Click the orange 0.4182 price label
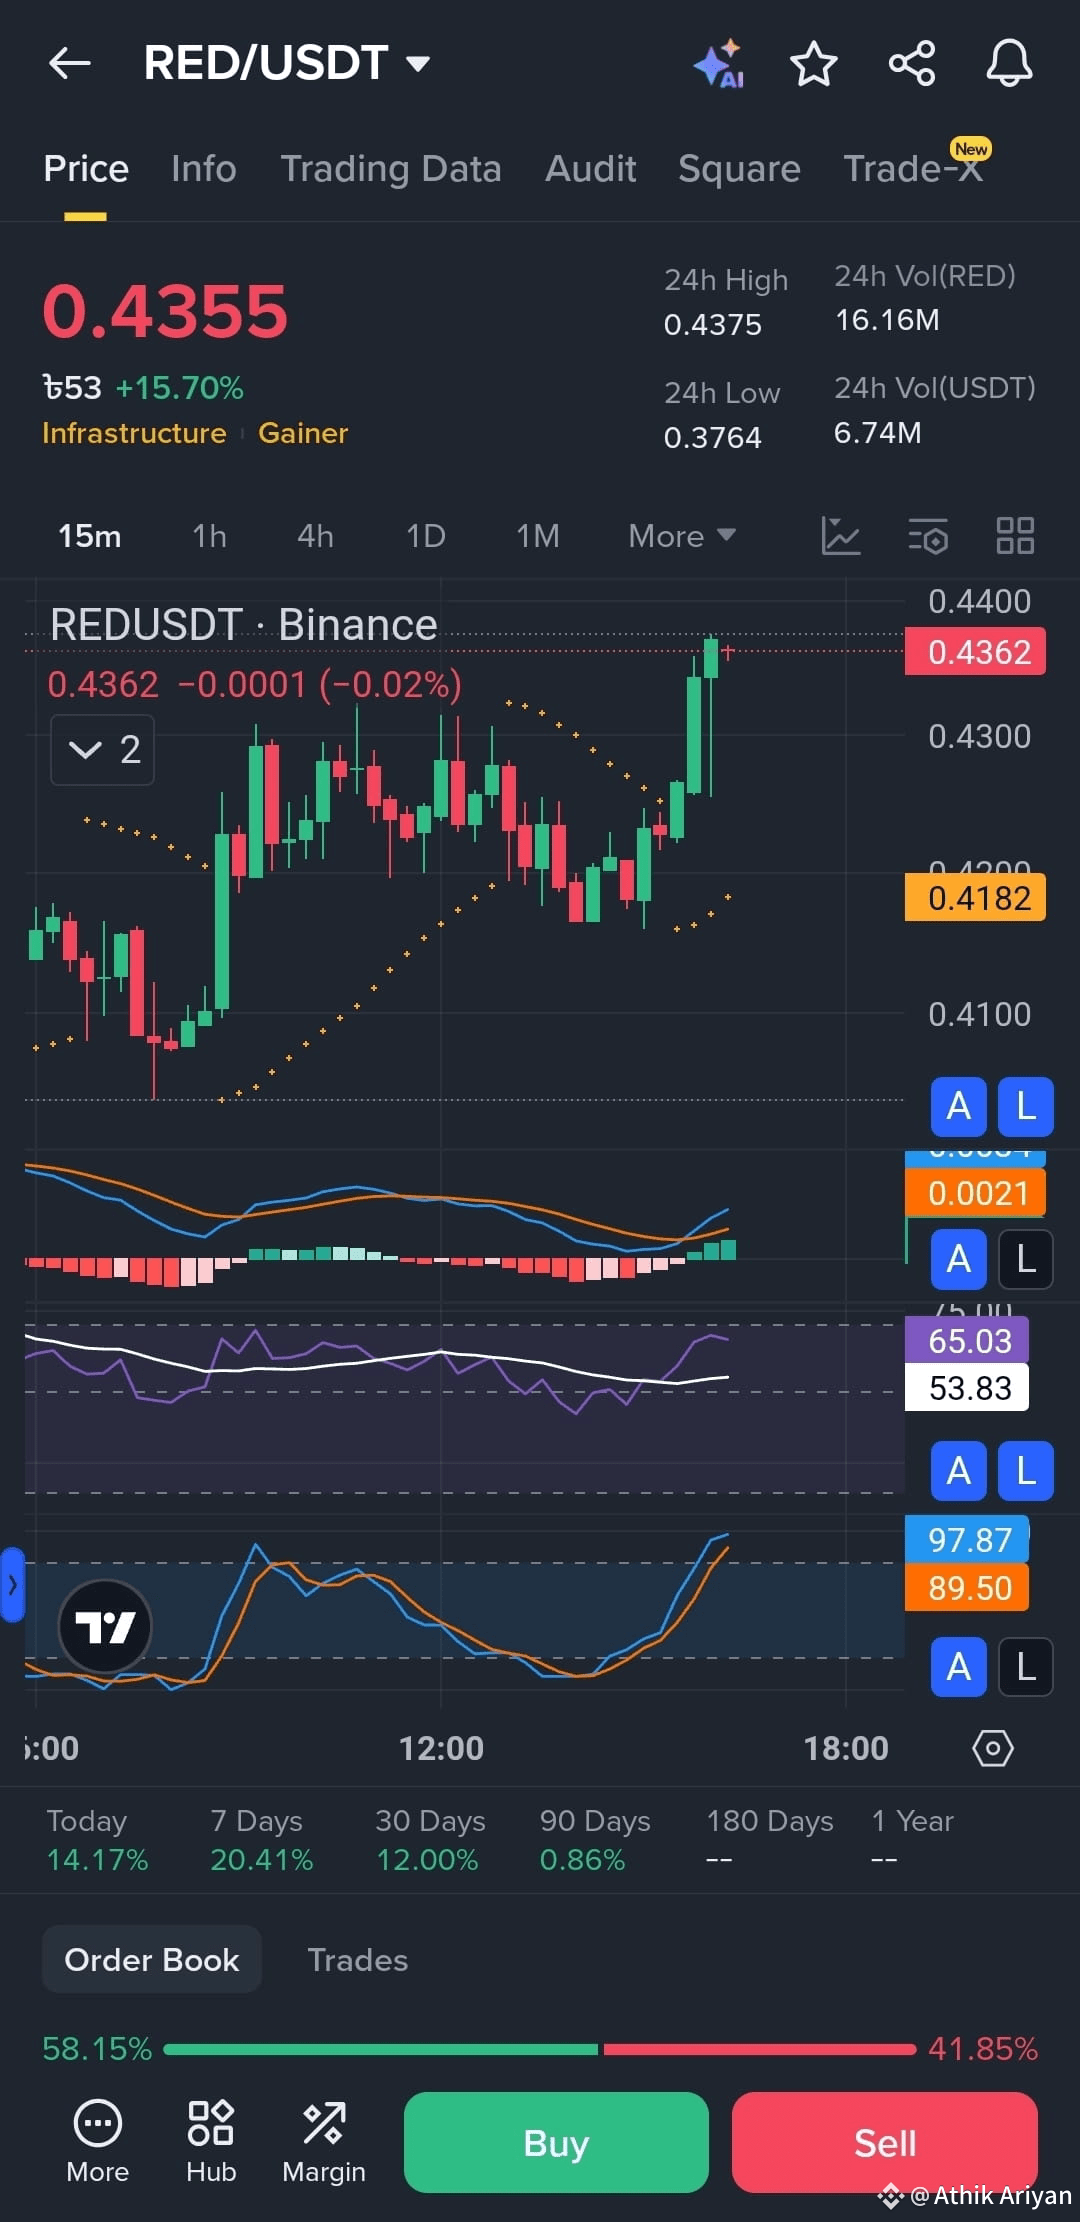This screenshot has width=1080, height=2222. tap(976, 897)
